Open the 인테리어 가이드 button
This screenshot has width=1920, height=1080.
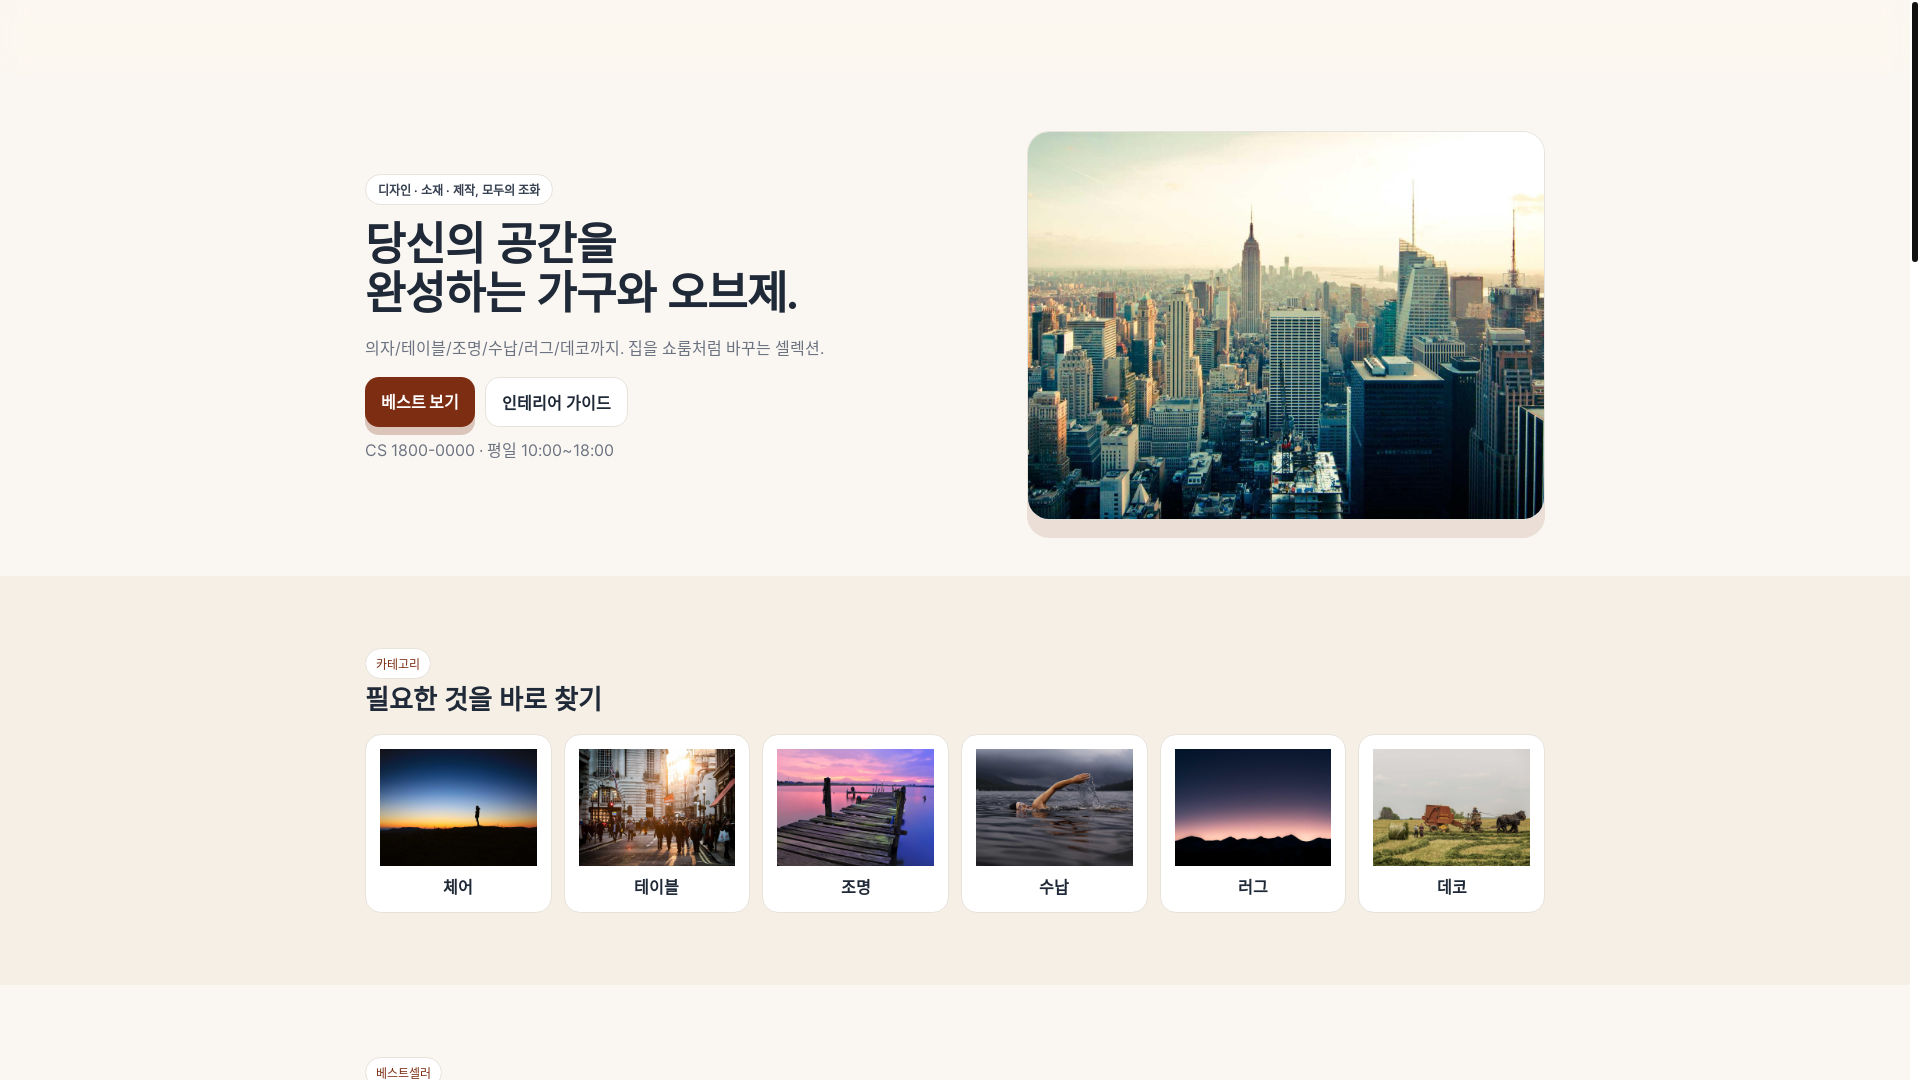(x=556, y=402)
